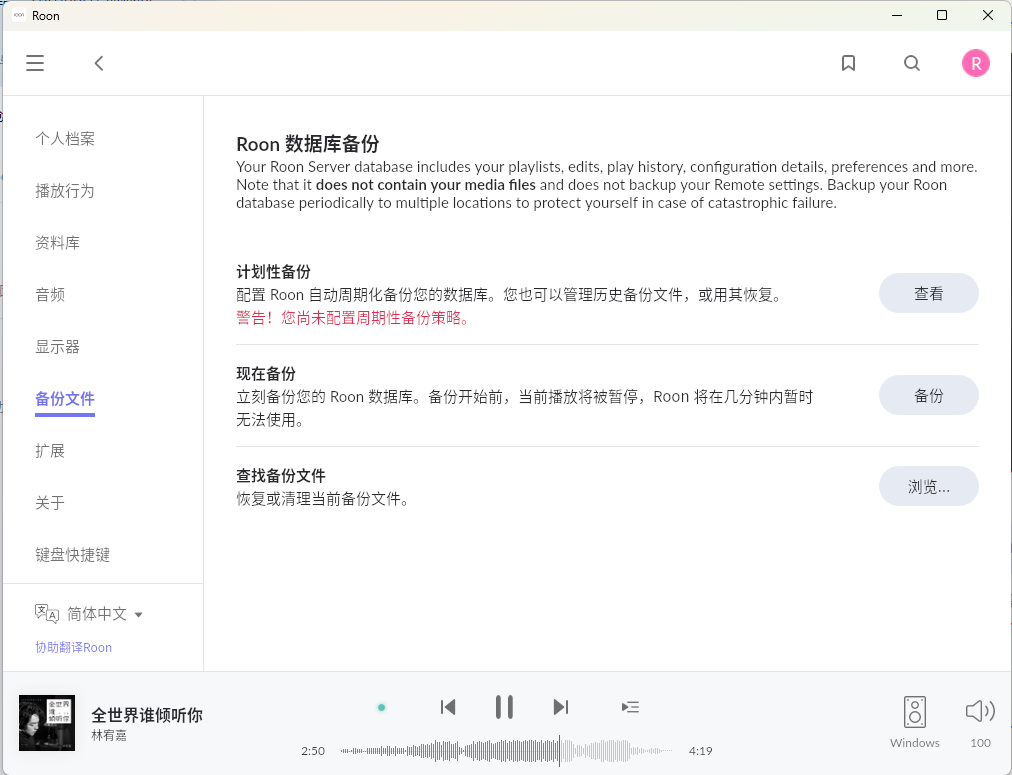Open the 扩展 settings tab
The height and width of the screenshot is (775, 1012).
coord(50,451)
